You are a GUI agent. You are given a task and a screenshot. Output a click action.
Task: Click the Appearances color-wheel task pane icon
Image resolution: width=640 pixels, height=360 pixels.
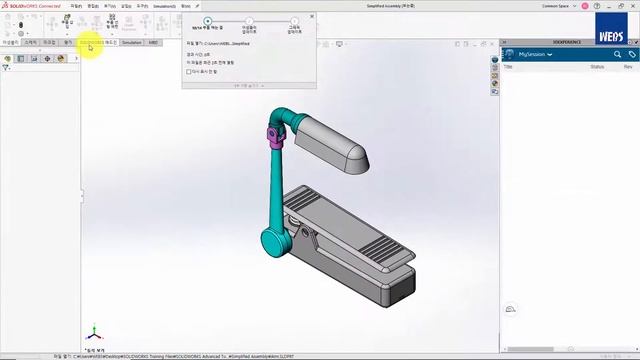click(x=495, y=84)
